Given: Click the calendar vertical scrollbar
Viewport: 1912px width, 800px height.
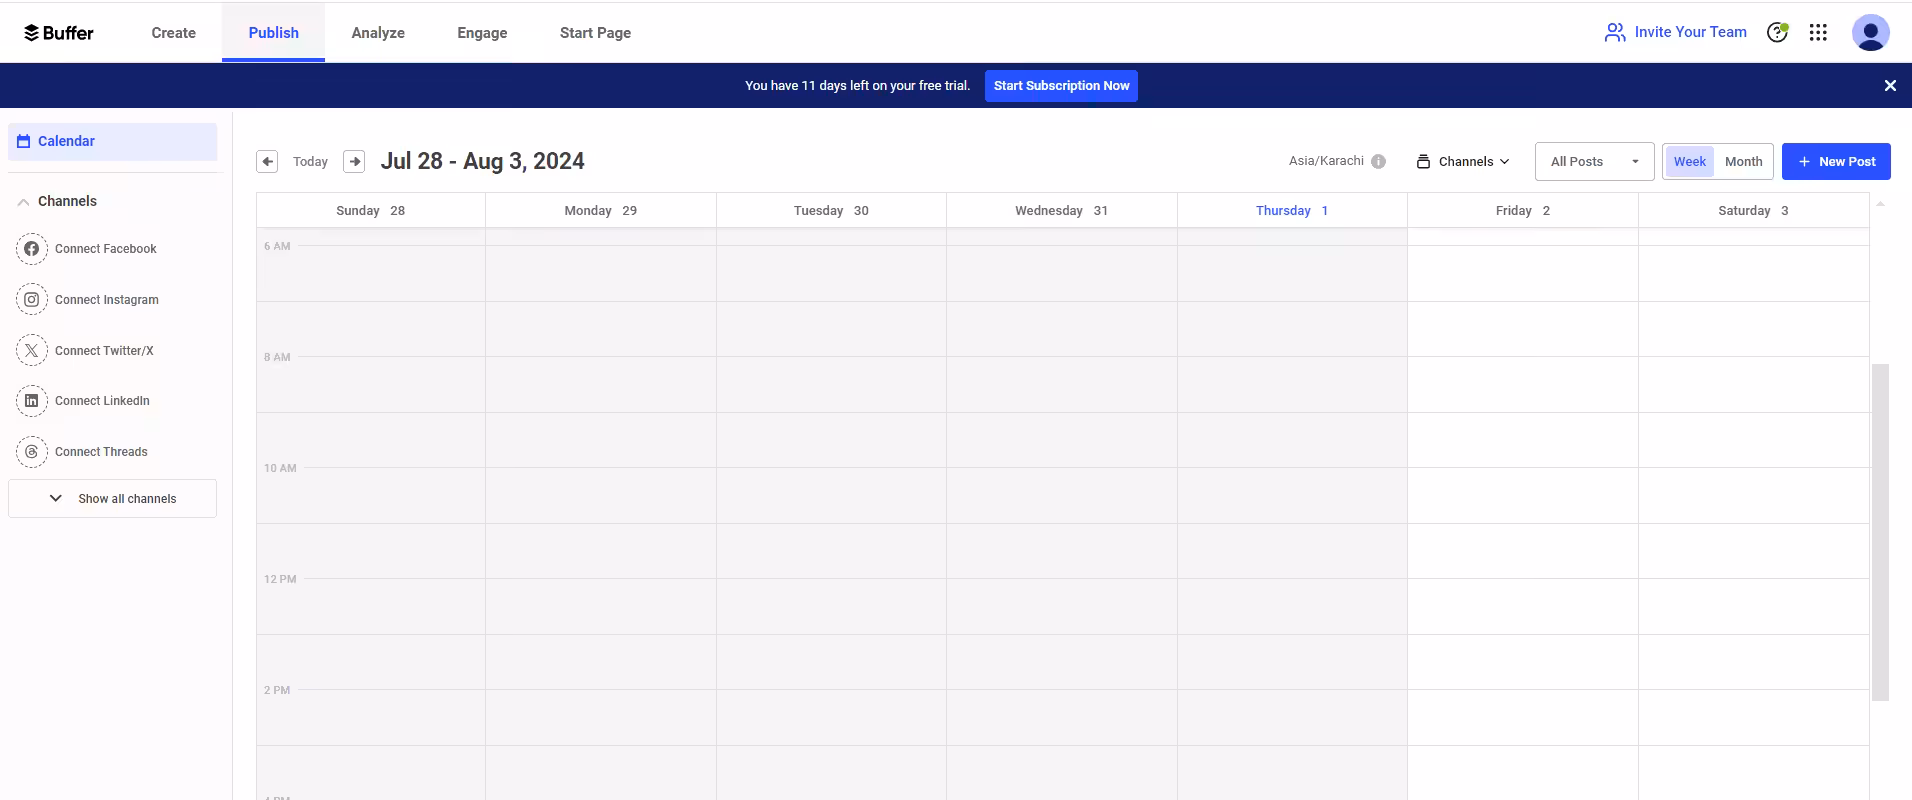Looking at the screenshot, I should [x=1880, y=532].
